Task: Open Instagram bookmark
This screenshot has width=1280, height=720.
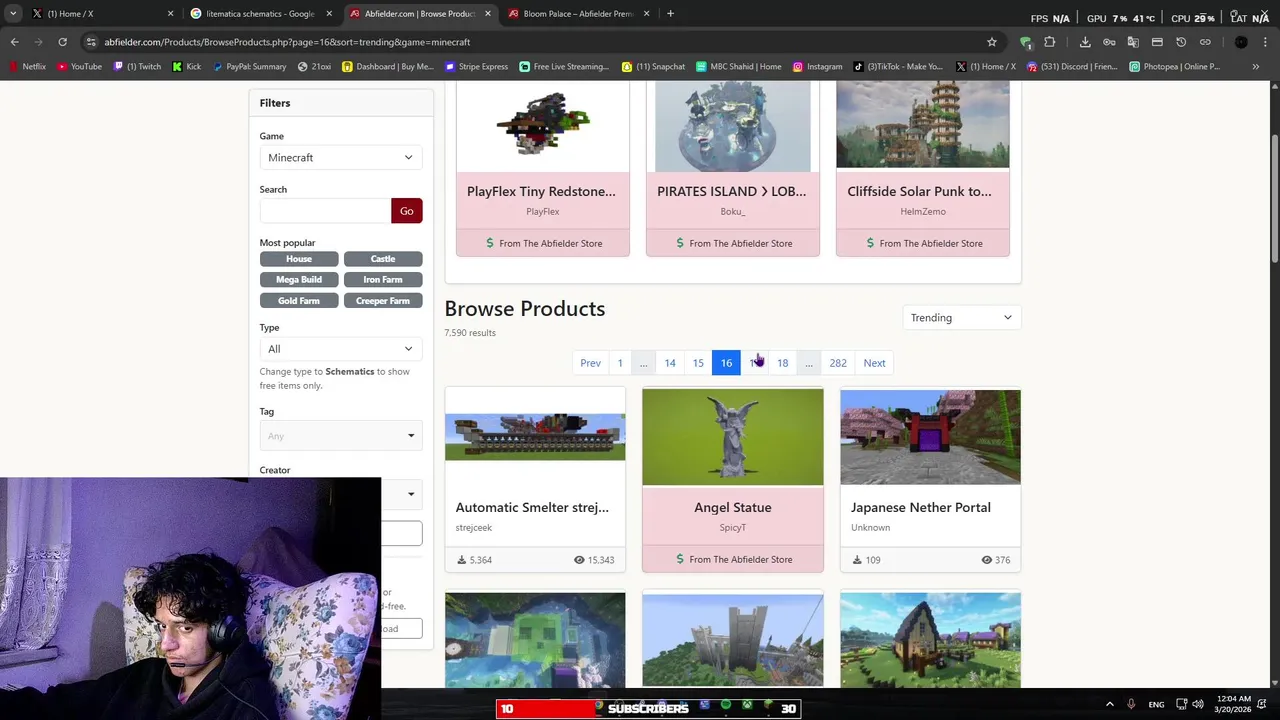Action: (817, 66)
